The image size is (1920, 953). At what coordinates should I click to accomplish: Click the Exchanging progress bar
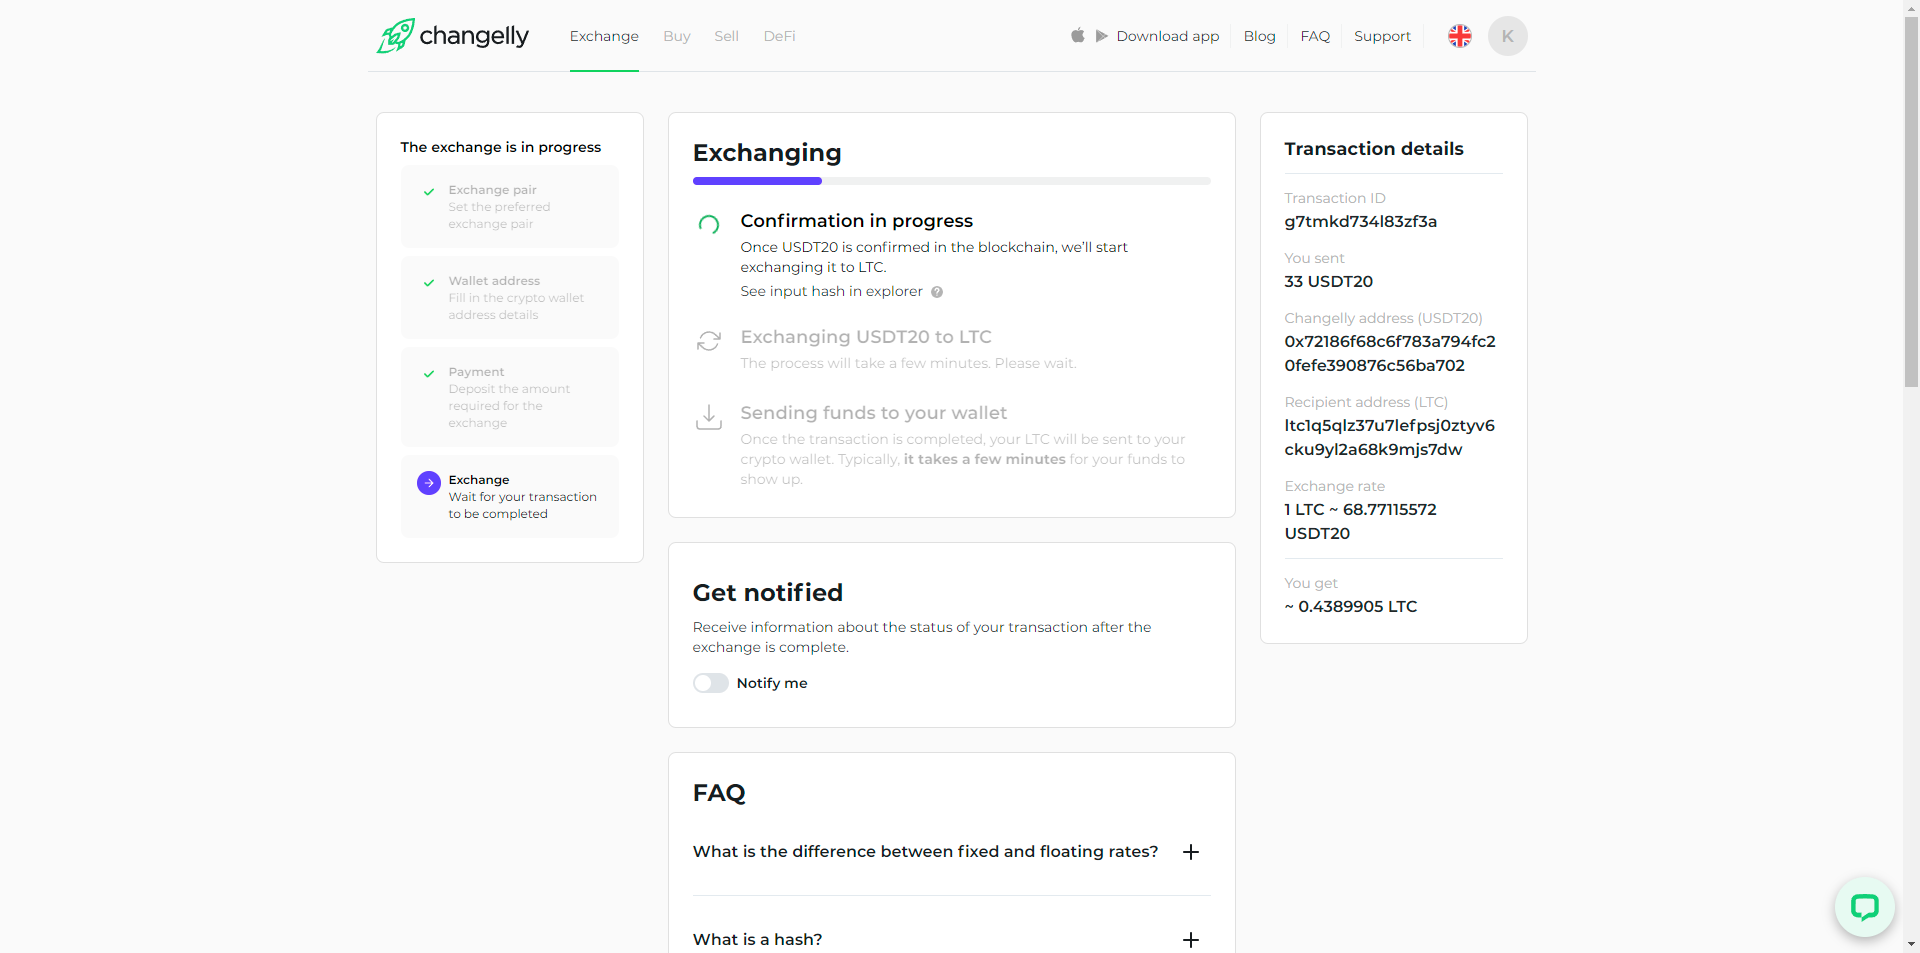point(951,181)
